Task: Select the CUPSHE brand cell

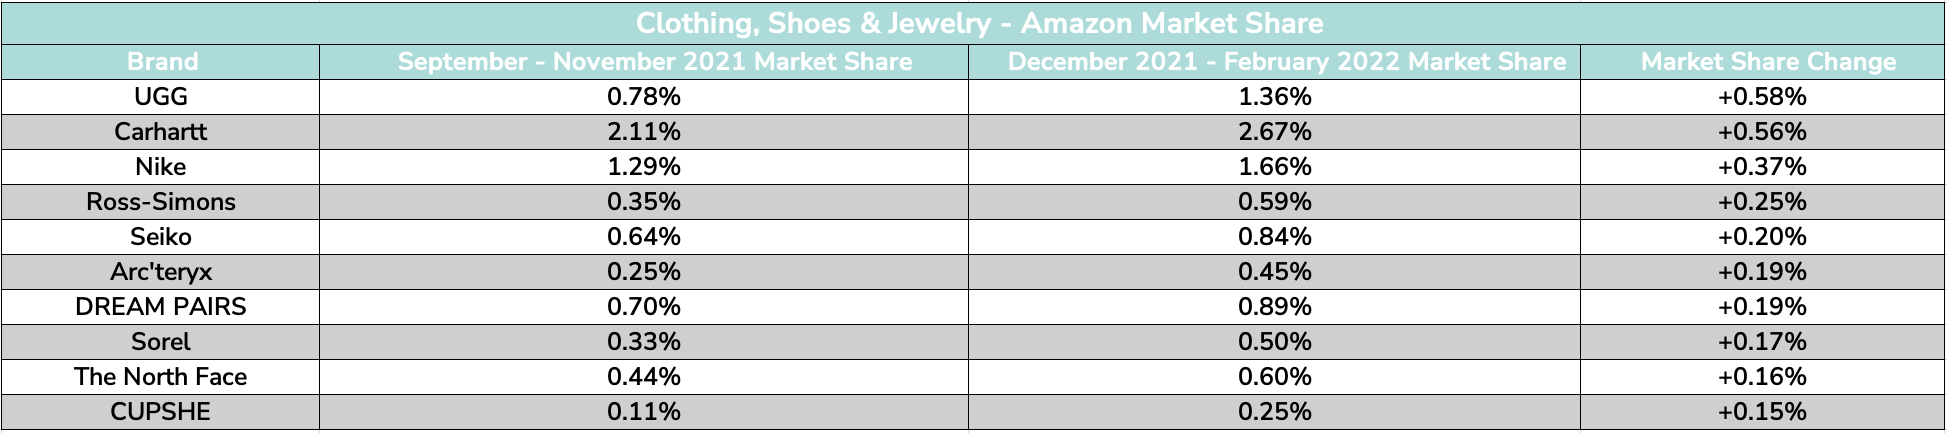Action: click(161, 412)
